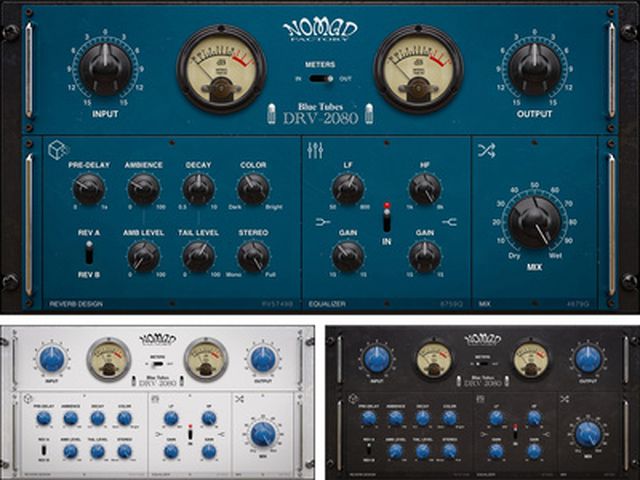Click the high-shelf filter icon
640x480 pixels.
450,222
